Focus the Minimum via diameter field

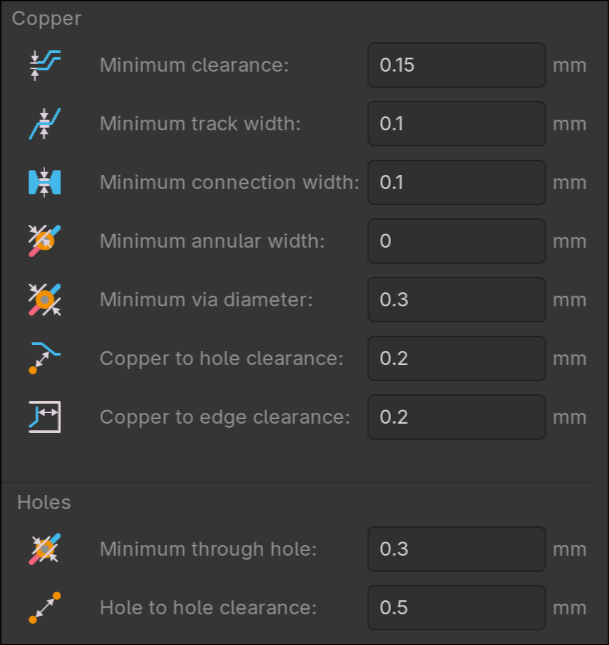coord(456,300)
